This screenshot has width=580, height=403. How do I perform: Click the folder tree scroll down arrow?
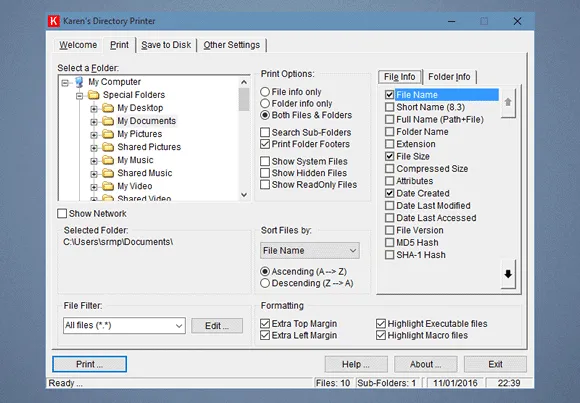point(244,195)
